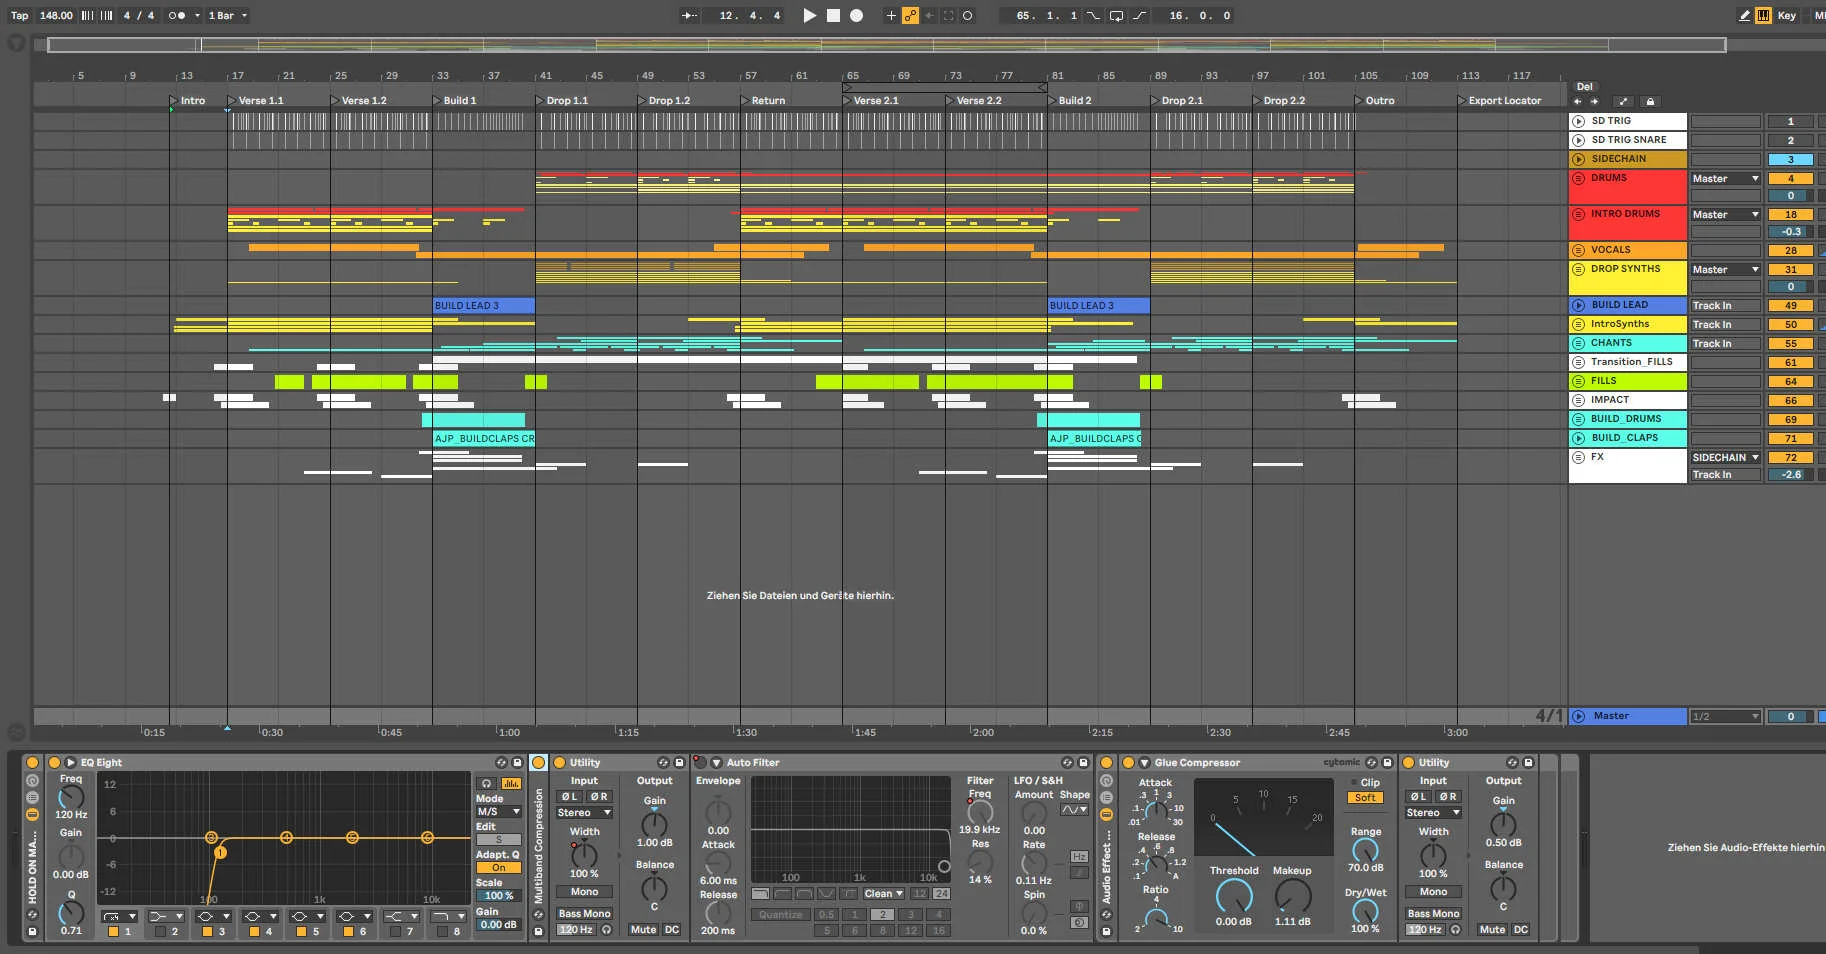This screenshot has height=954, width=1826.
Task: Toggle EQ Eight Adaptive Q On button
Action: coord(498,868)
